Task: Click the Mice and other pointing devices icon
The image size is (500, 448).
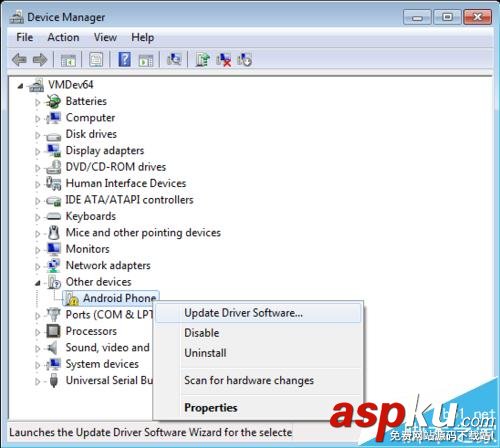Action: click(x=53, y=233)
